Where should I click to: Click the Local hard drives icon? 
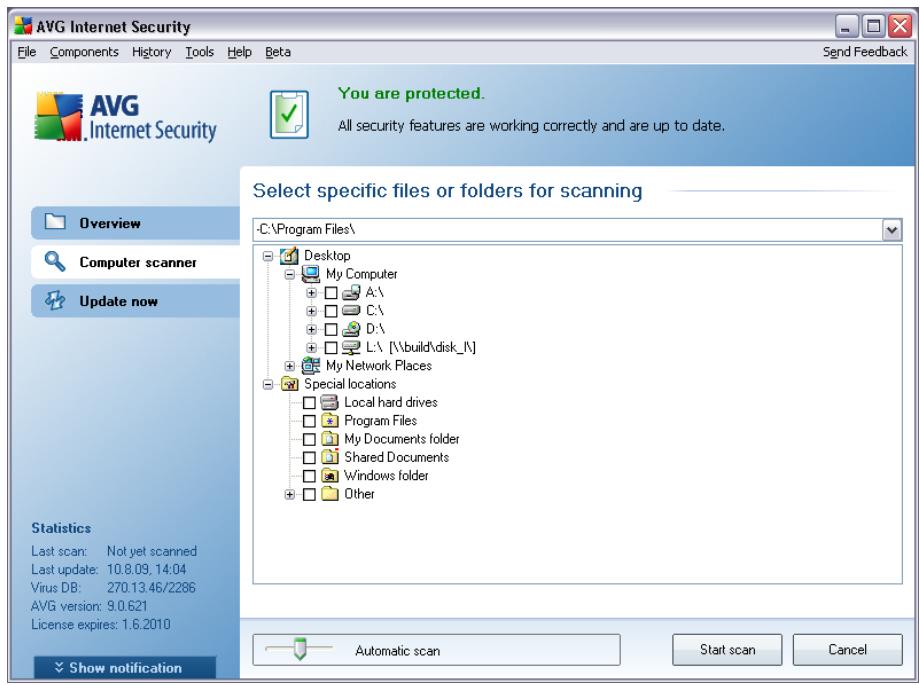pos(330,403)
